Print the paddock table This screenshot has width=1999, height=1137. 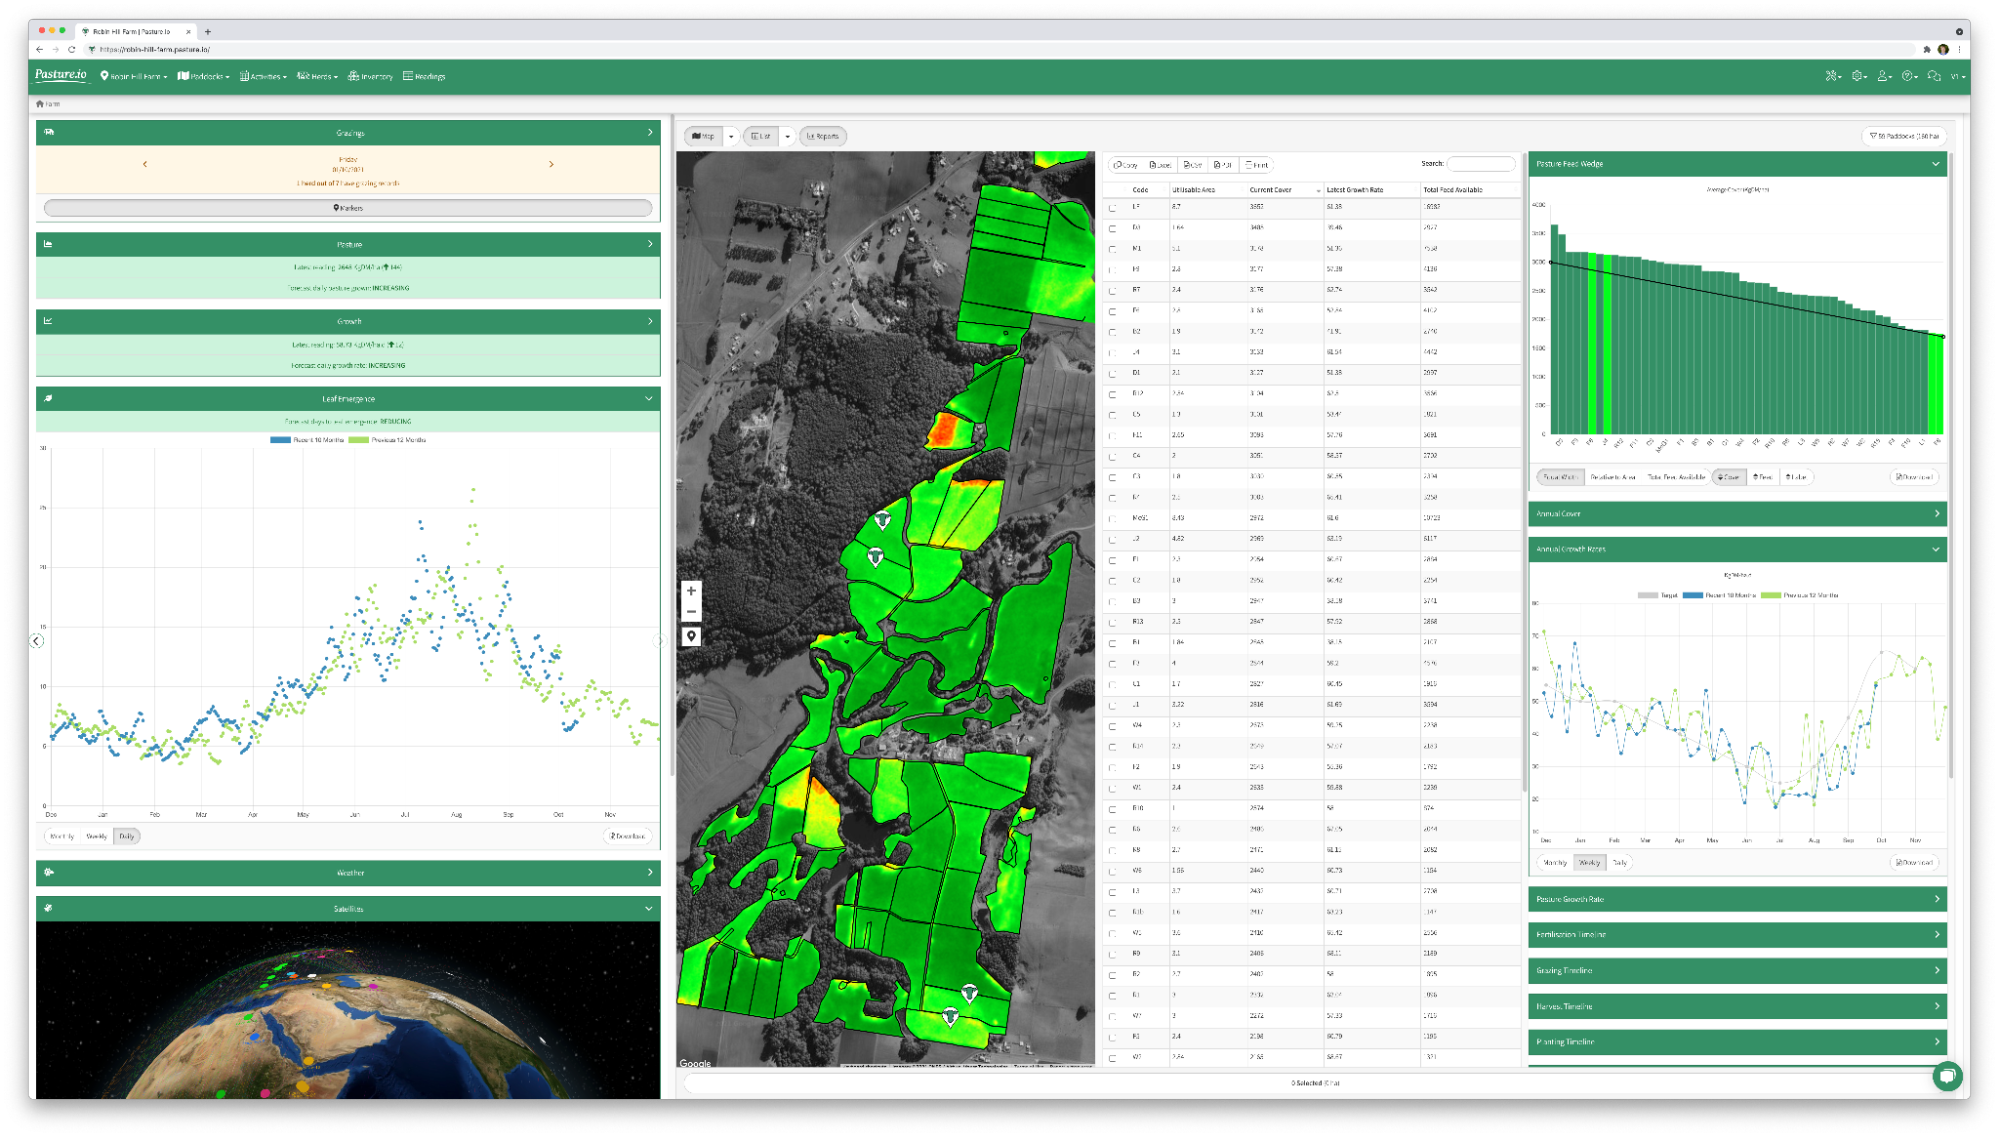click(x=1257, y=165)
